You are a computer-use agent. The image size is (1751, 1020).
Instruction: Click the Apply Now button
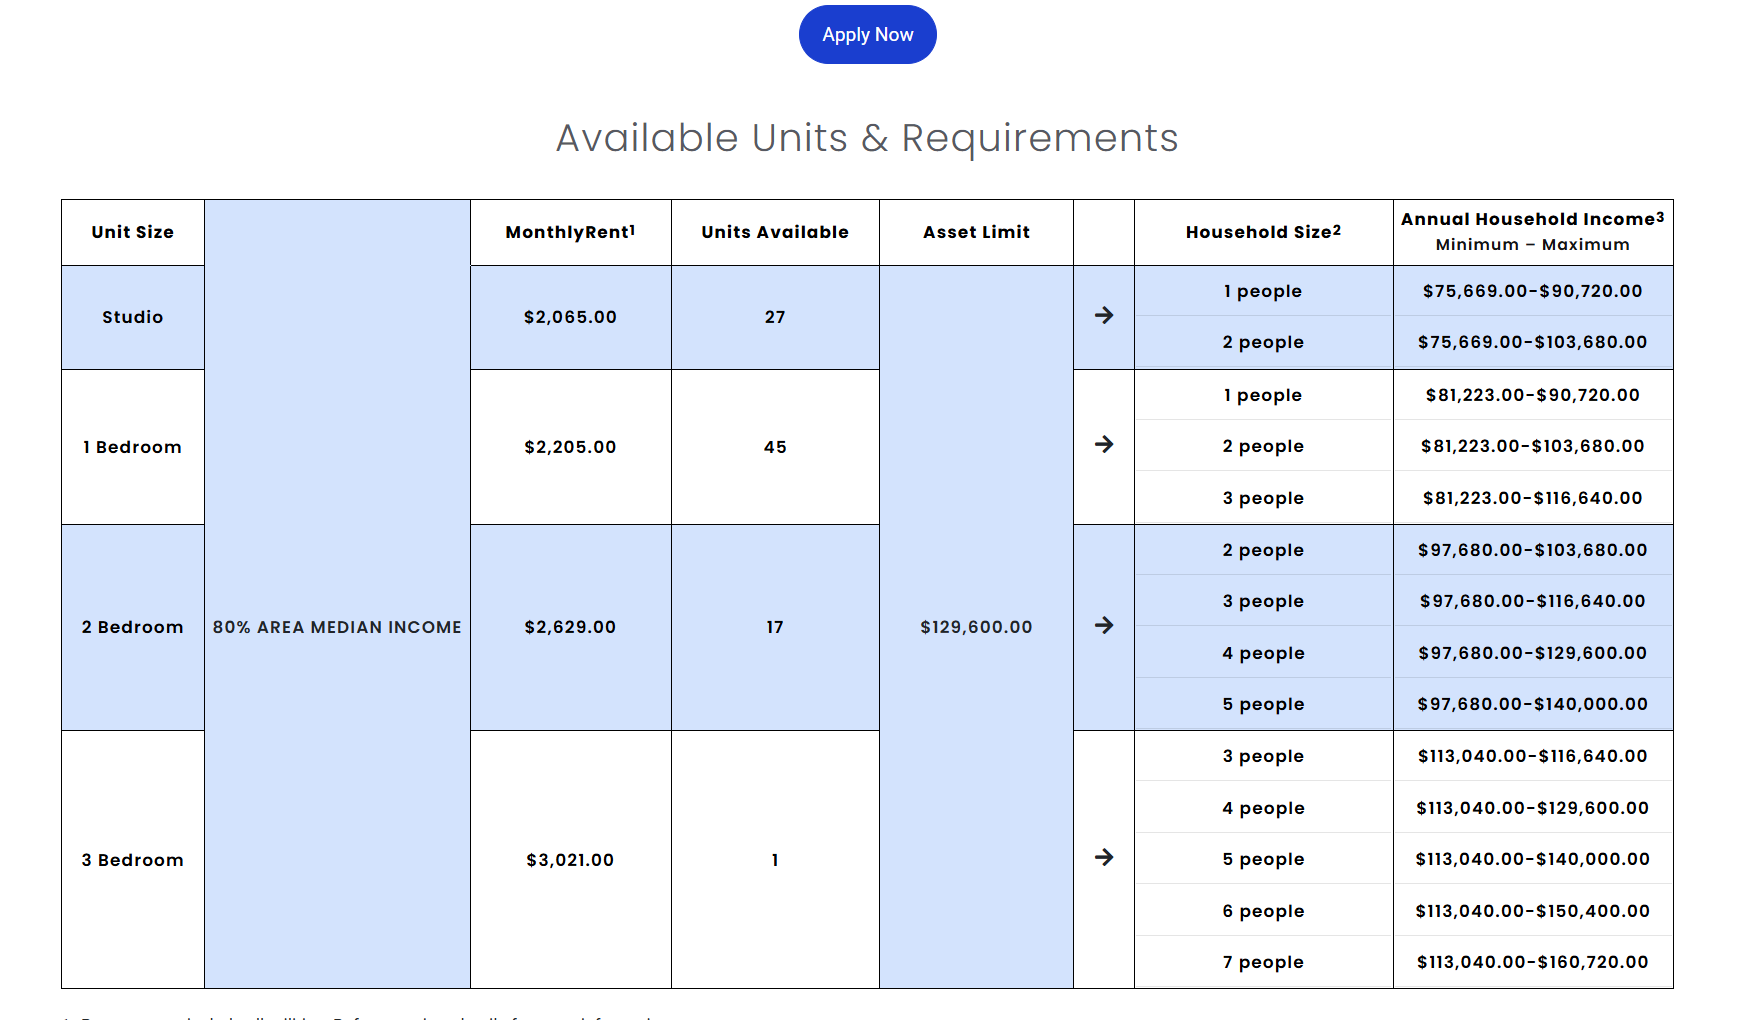(867, 35)
